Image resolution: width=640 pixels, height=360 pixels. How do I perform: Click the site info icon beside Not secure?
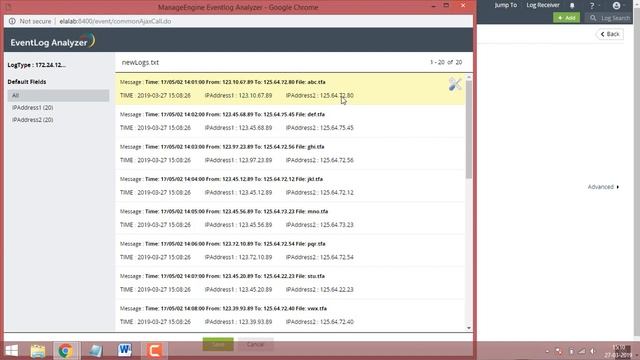pyautogui.click(x=12, y=21)
